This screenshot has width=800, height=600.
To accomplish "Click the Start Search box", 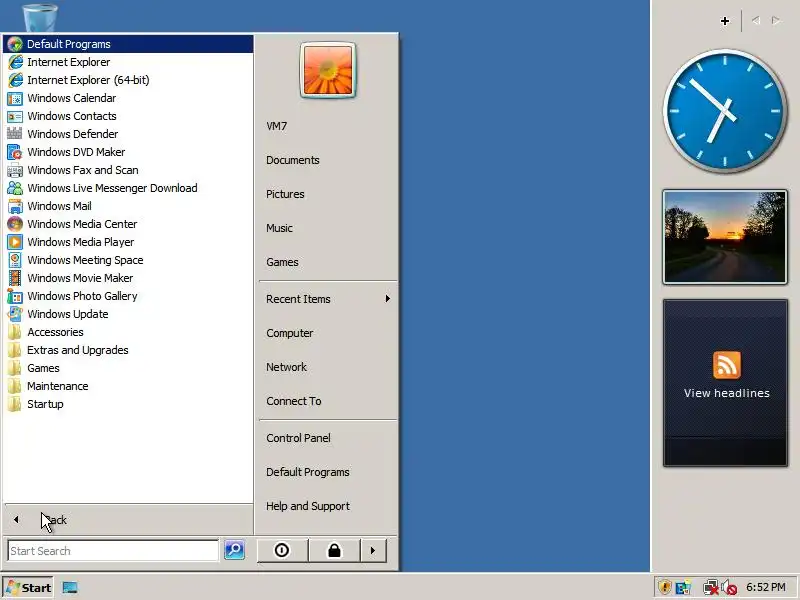I will click(113, 551).
